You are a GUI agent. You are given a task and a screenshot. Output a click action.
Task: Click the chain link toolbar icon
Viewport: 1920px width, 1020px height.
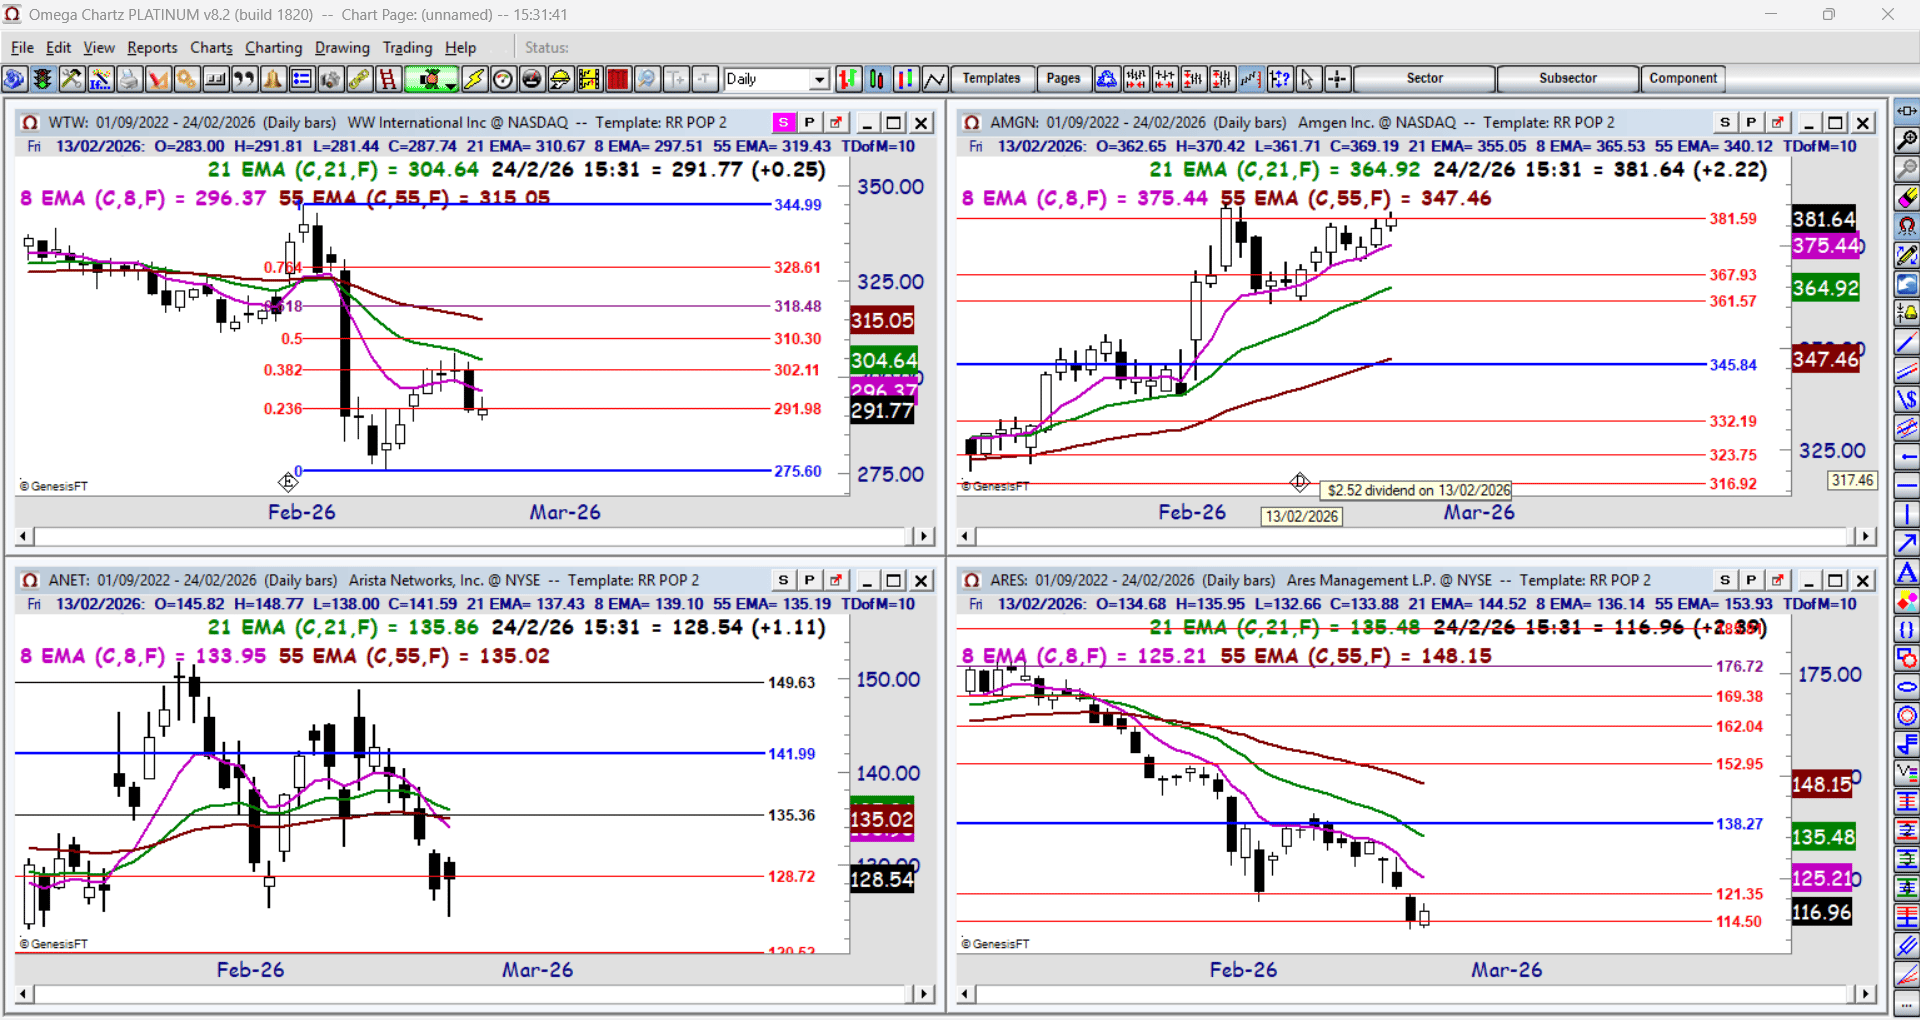click(359, 79)
